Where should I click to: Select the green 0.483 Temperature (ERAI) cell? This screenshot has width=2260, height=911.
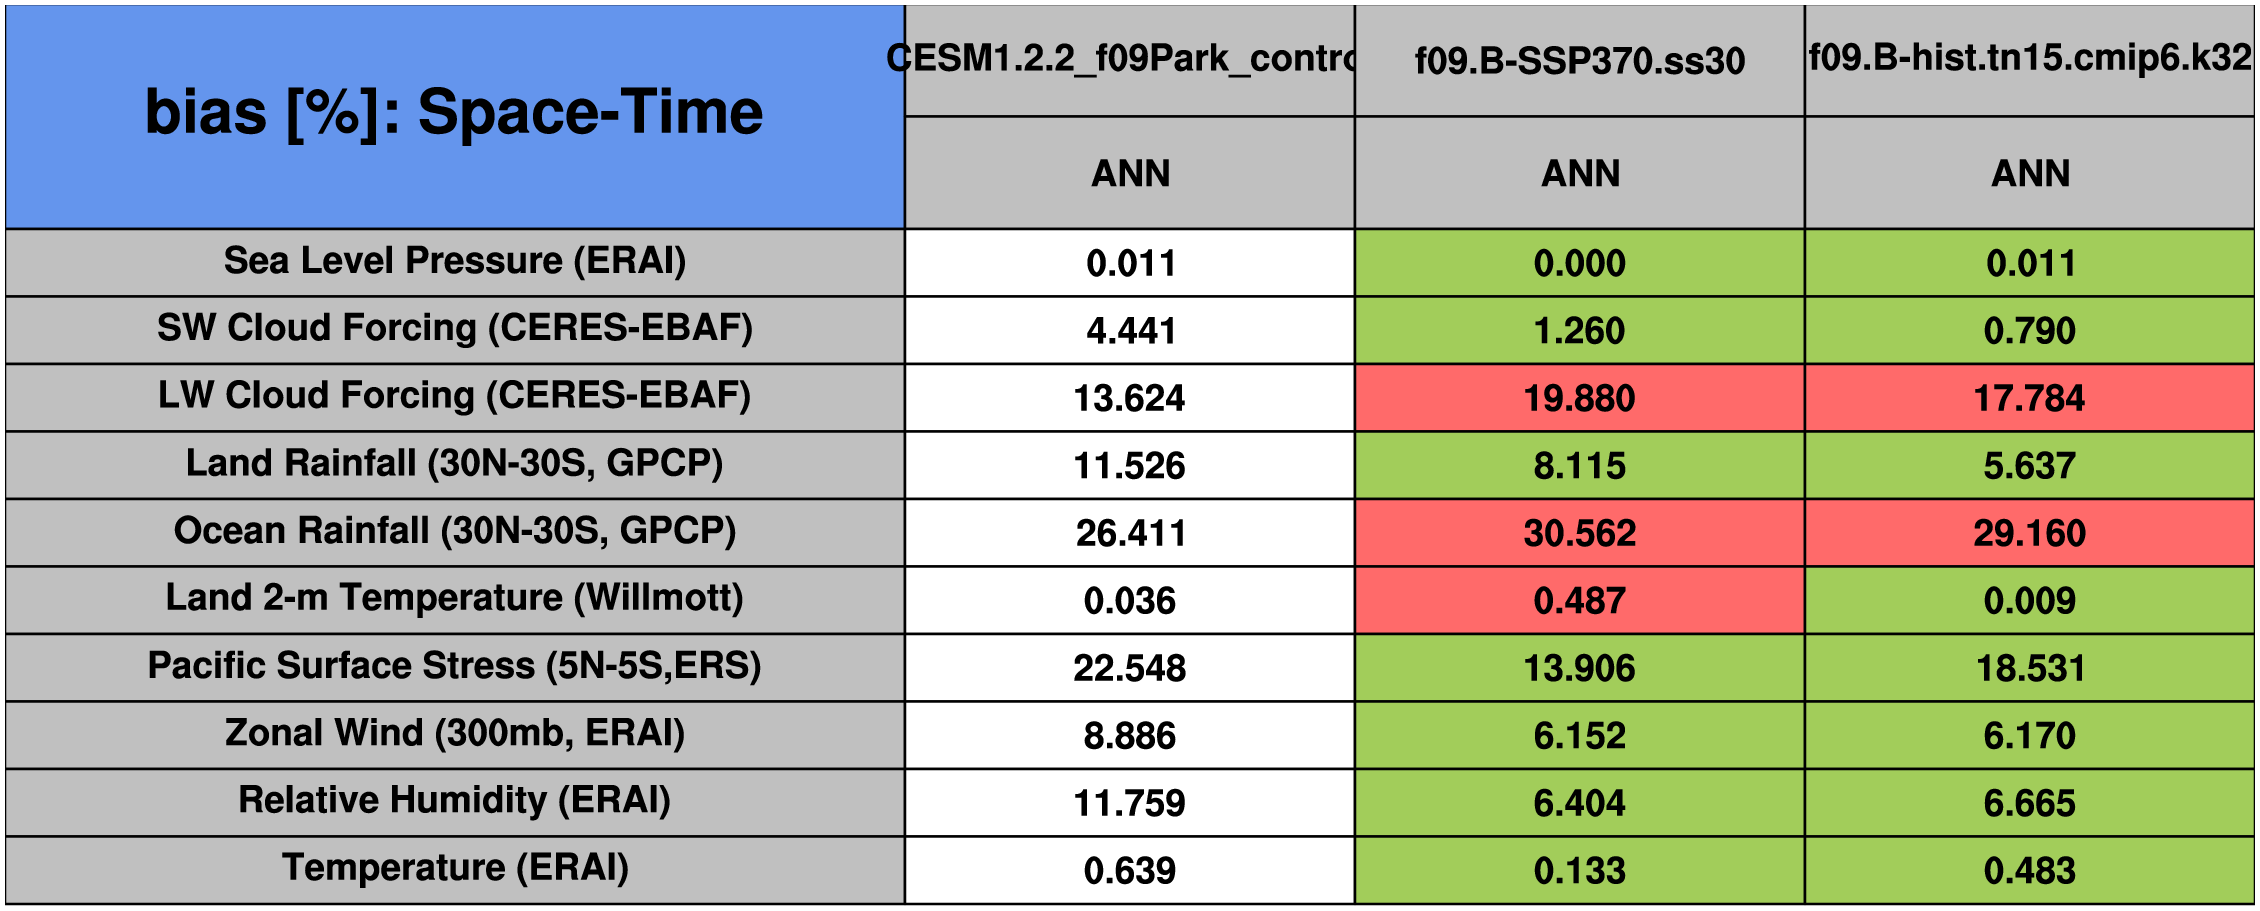(x=2029, y=870)
